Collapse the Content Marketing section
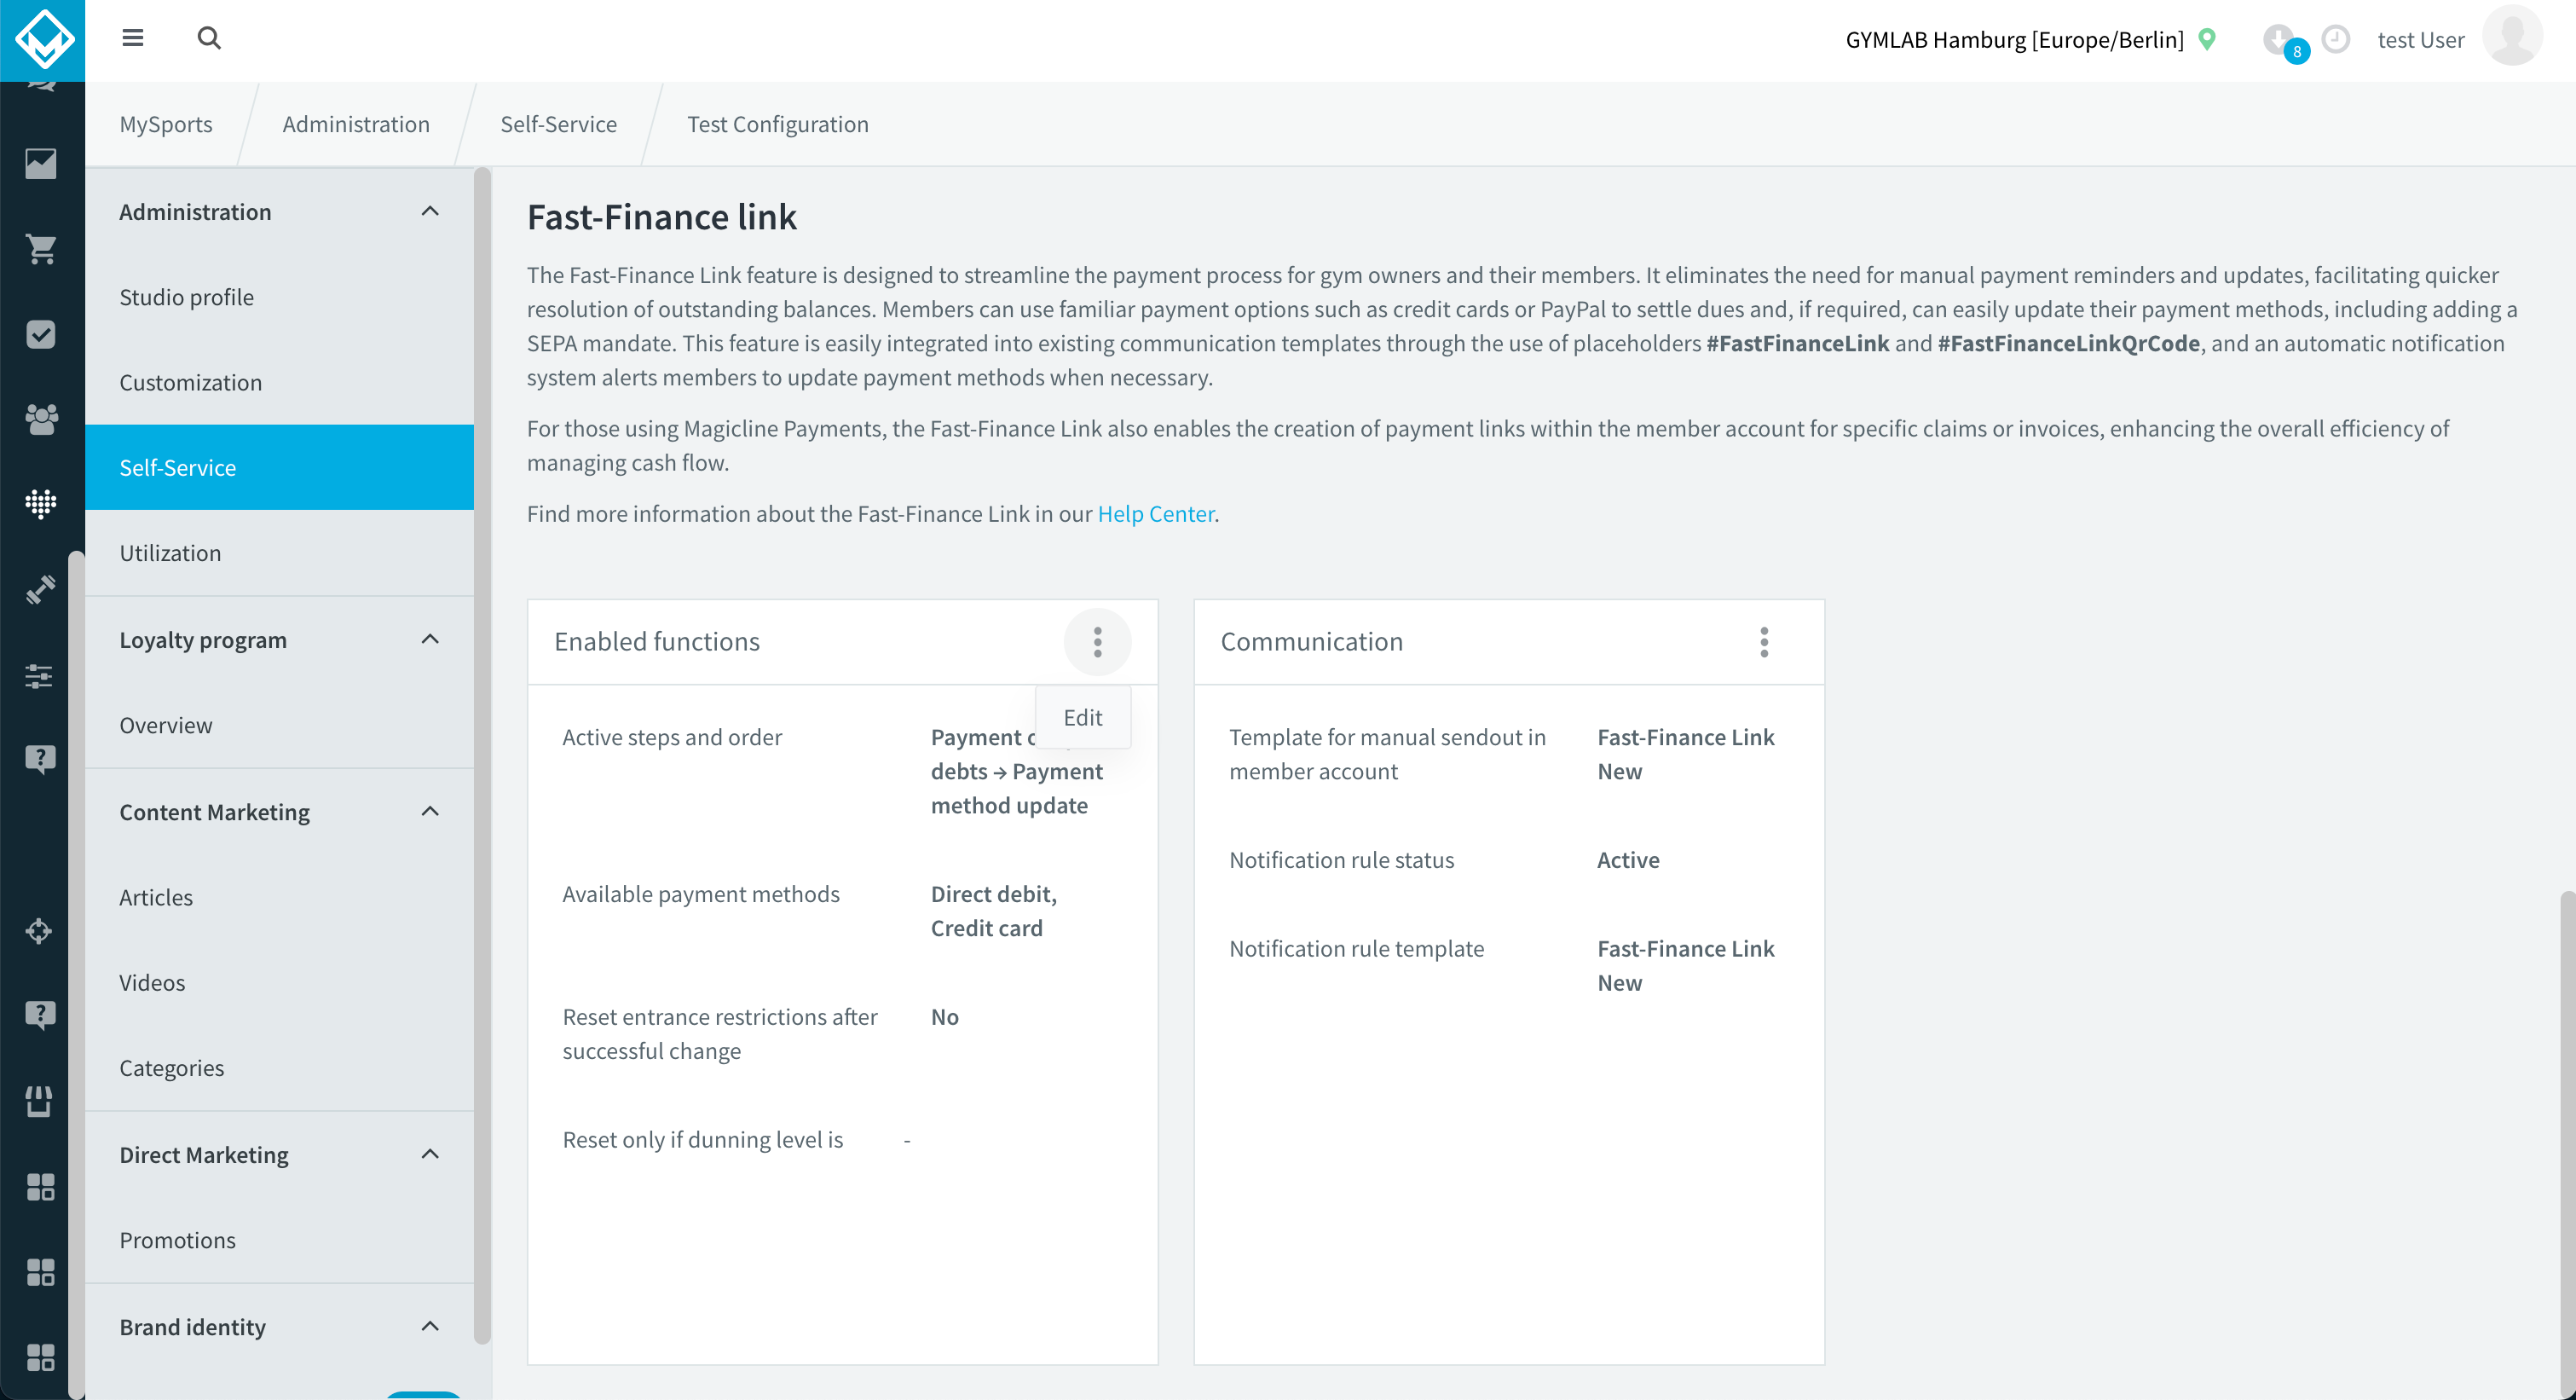This screenshot has height=1400, width=2576. (x=430, y=811)
